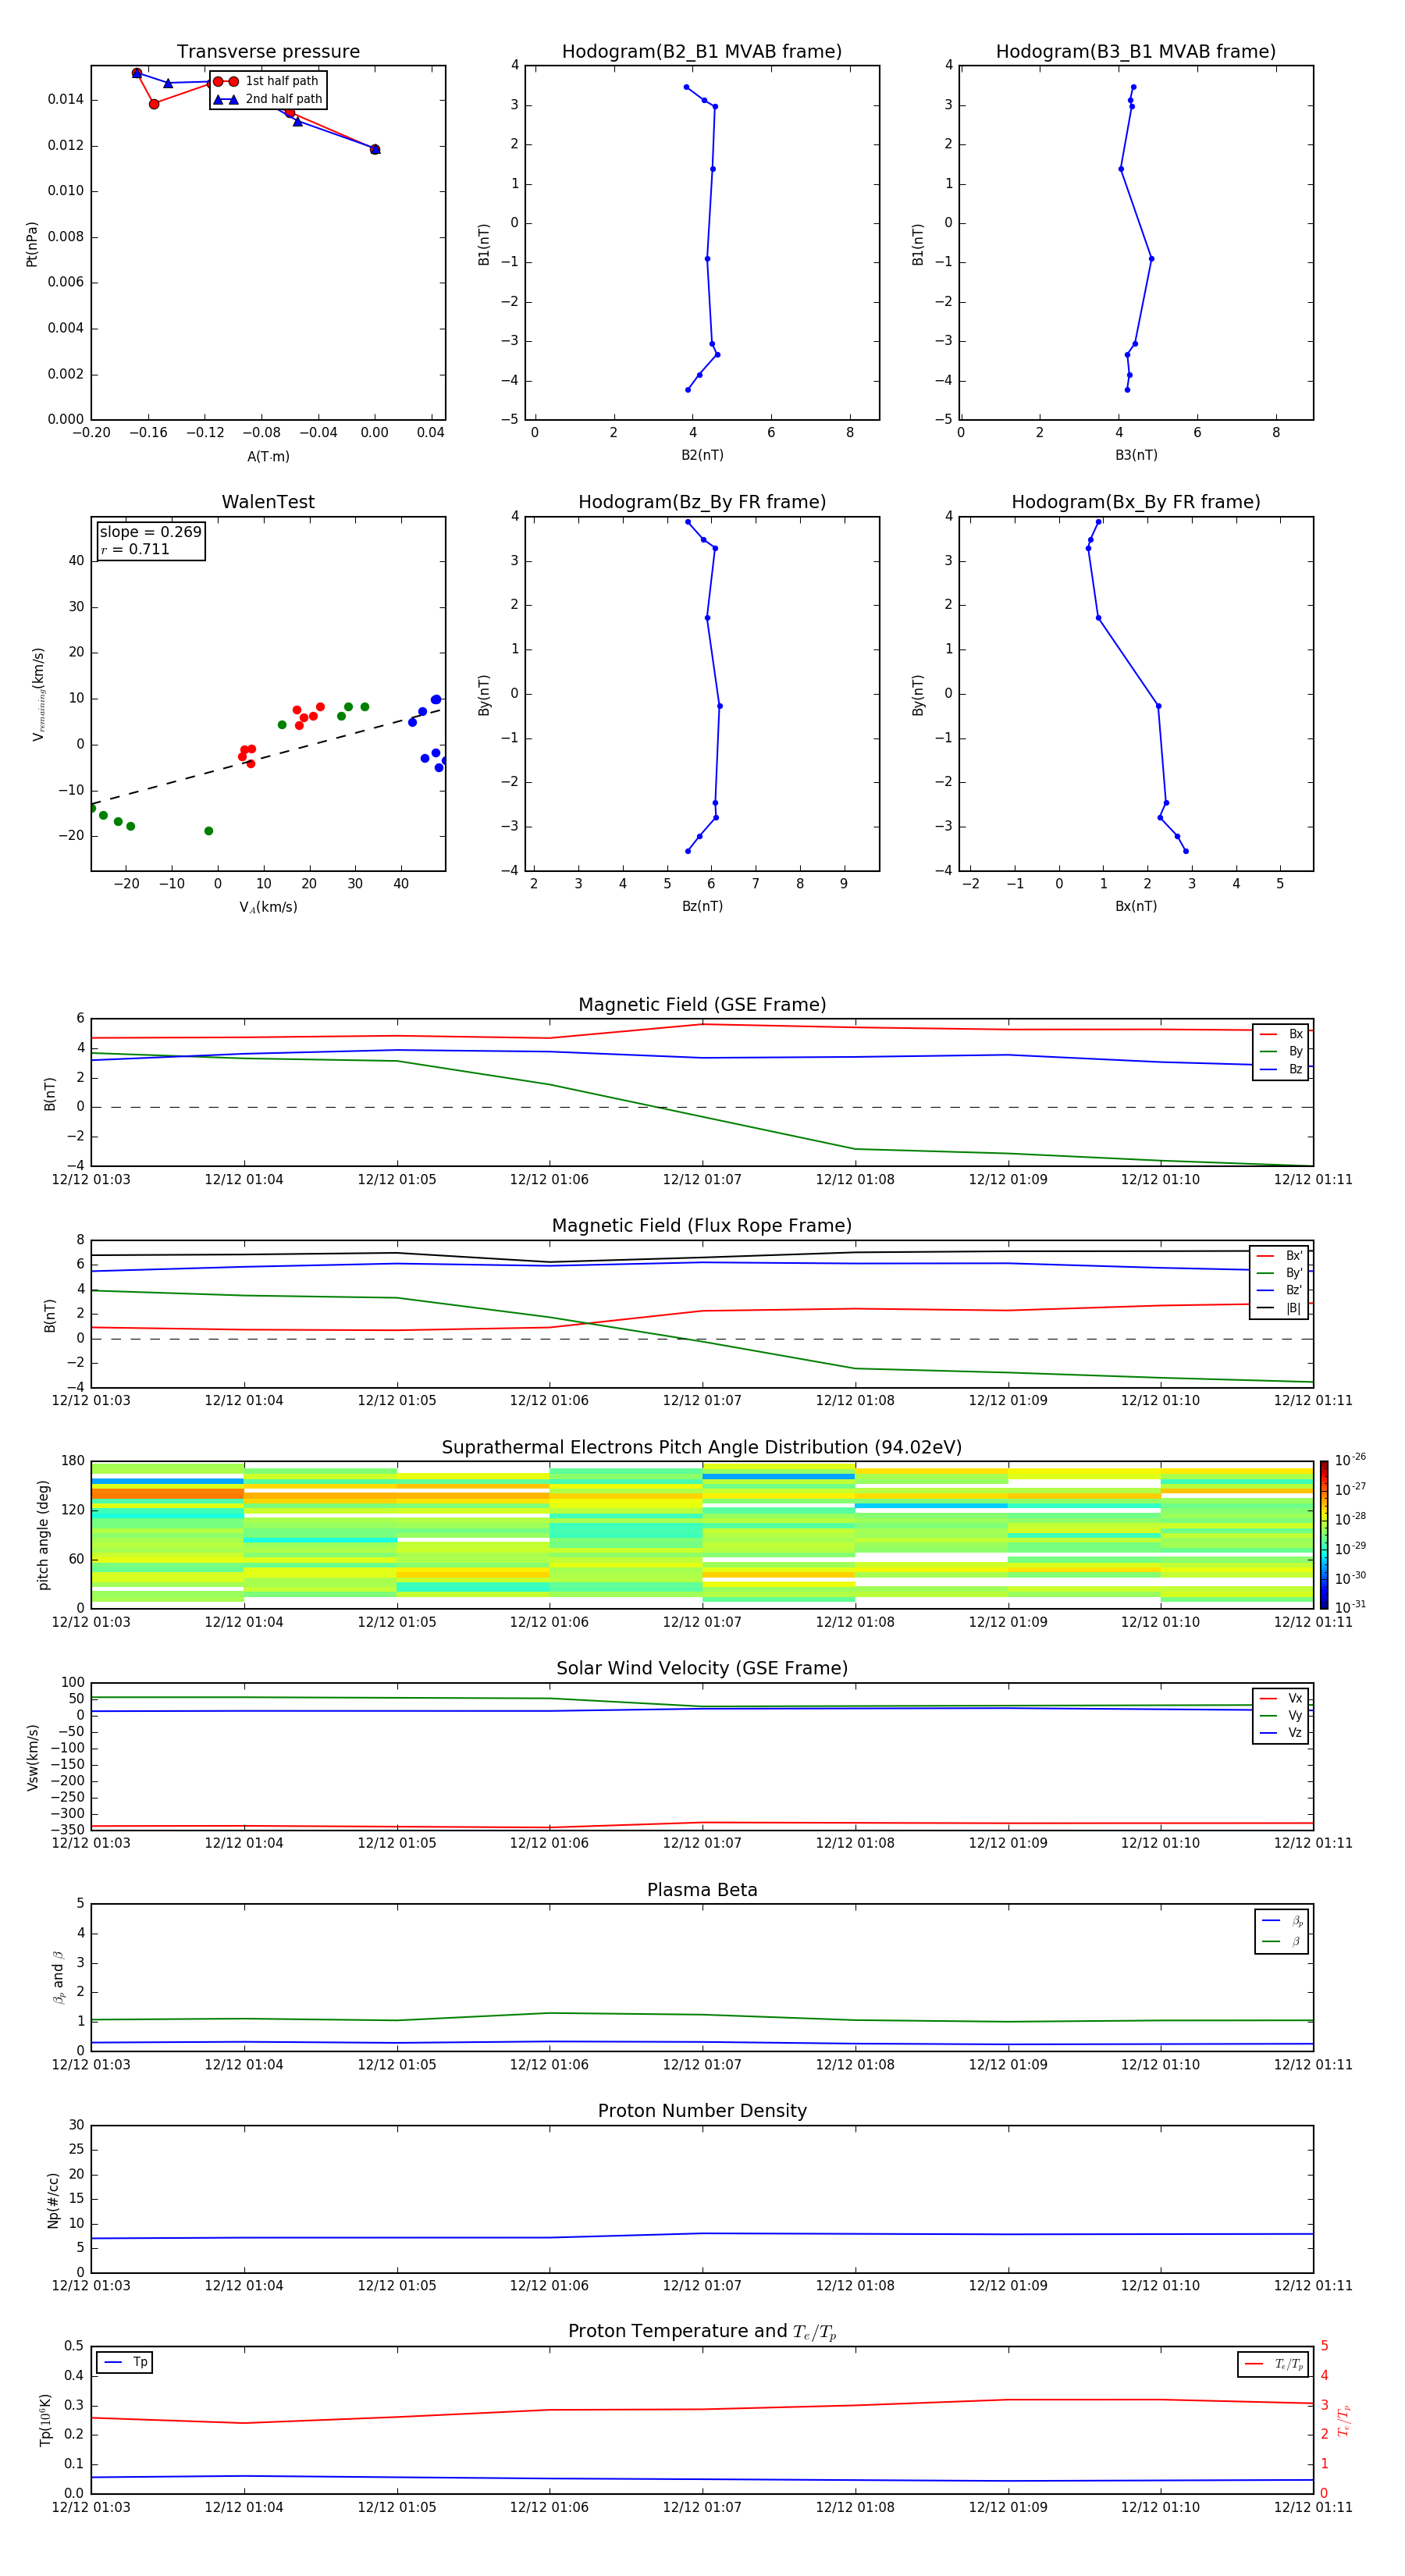Screen dimensions: 1405x2576
Task: Click the 'Np(#/cc)' axis label
Action: (53, 2200)
